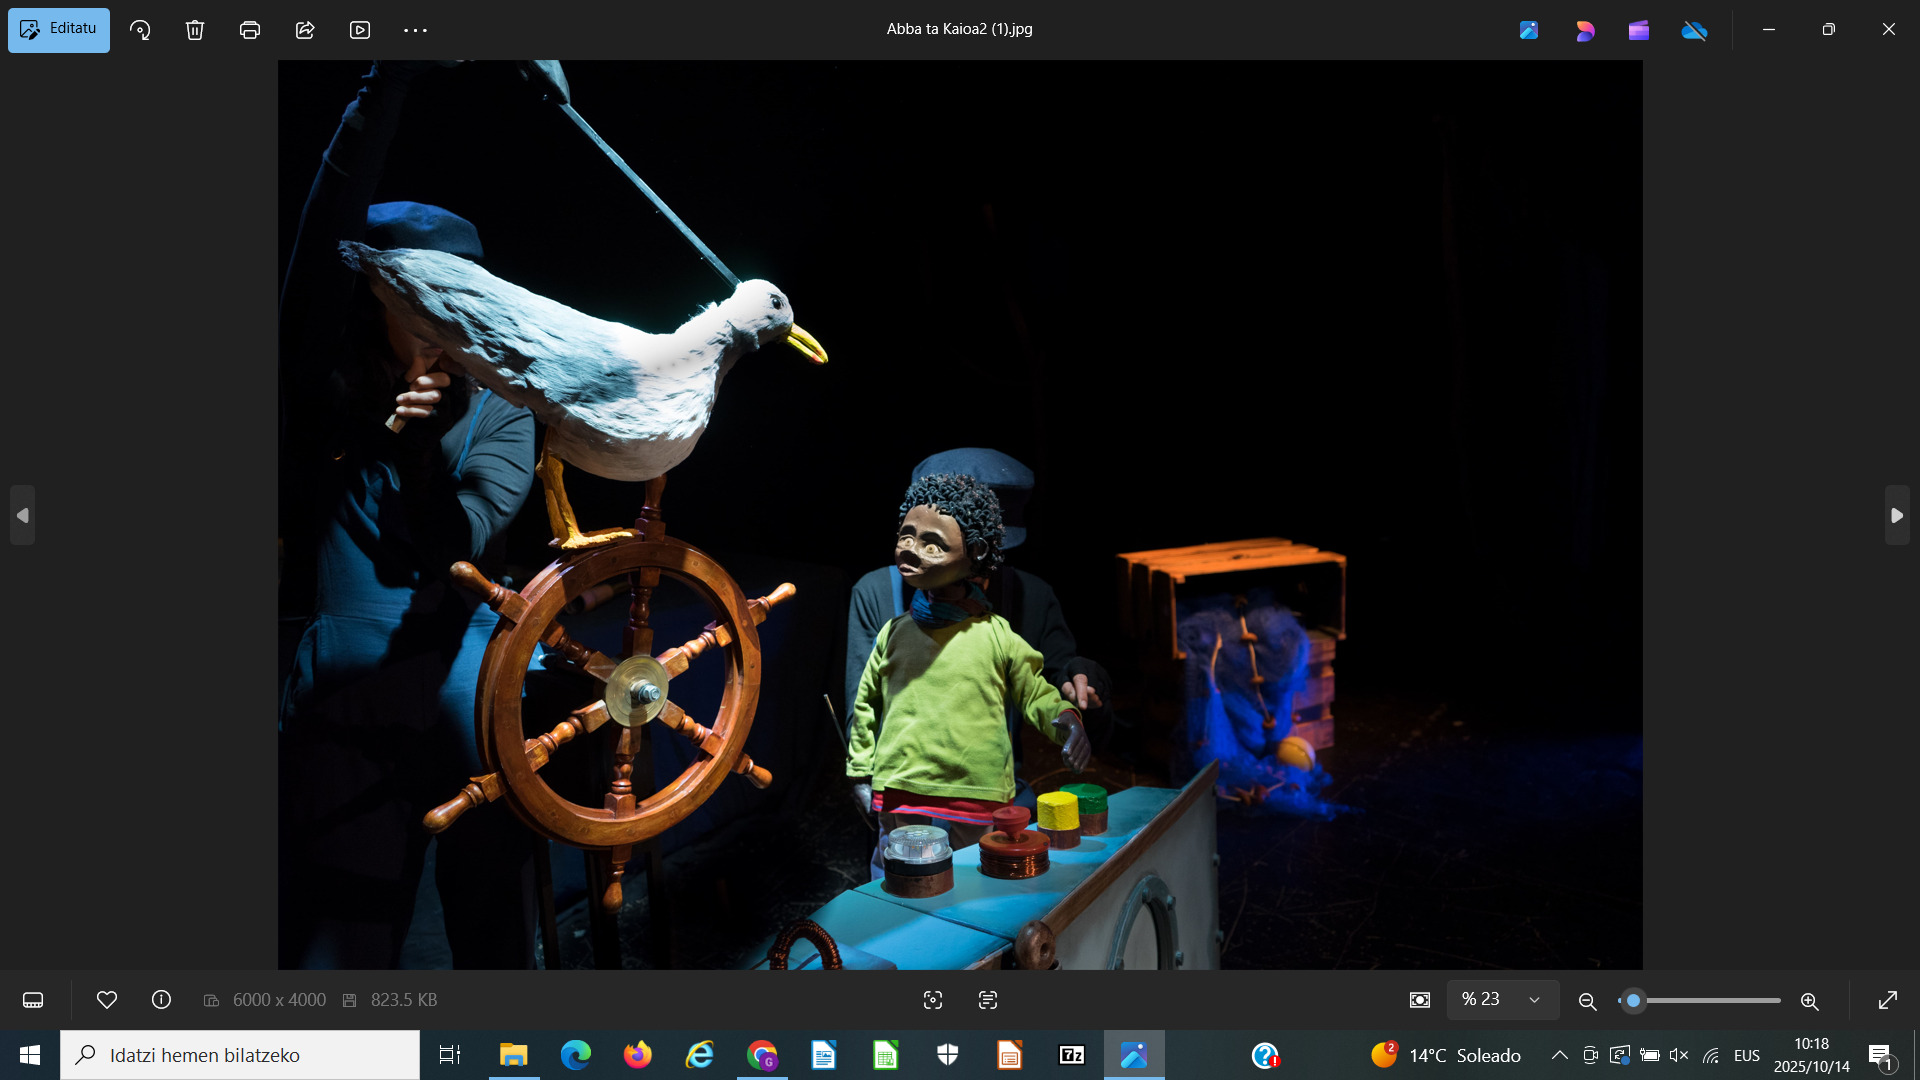This screenshot has height=1080, width=1920.
Task: Click the zoom slider handle
Action: (x=1633, y=1000)
